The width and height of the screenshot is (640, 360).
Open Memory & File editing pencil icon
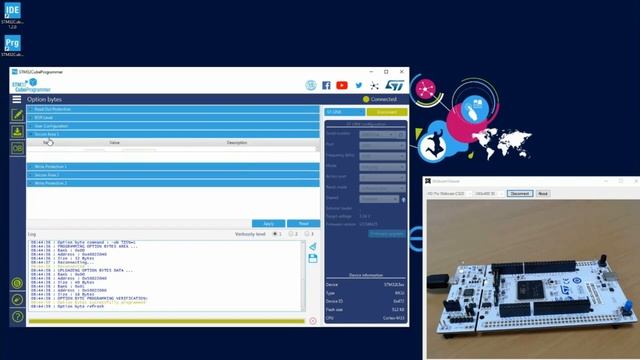18,115
